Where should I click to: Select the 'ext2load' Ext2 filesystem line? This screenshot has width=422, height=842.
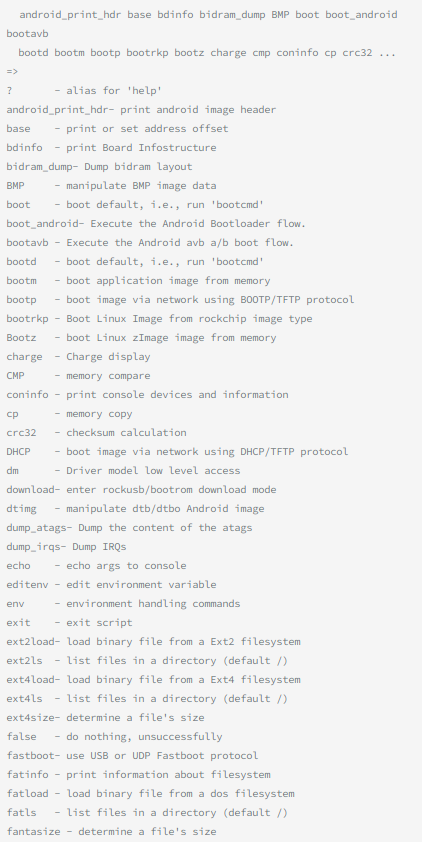click(153, 642)
